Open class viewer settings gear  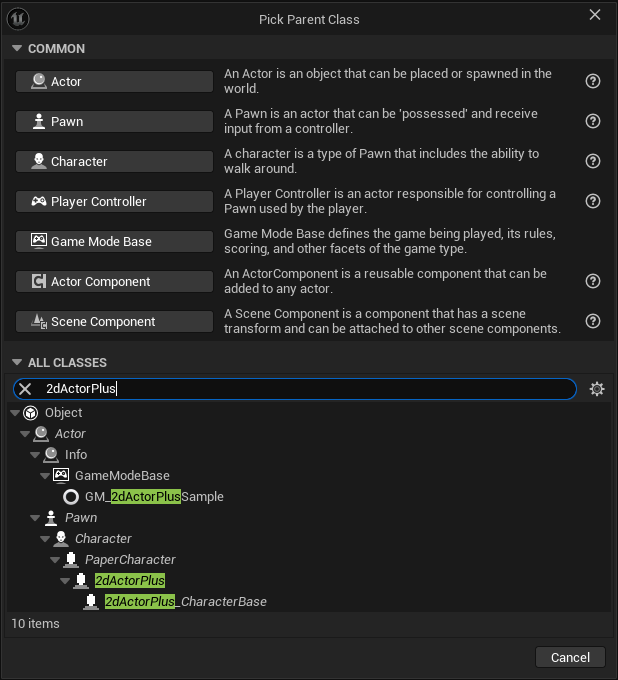[597, 389]
